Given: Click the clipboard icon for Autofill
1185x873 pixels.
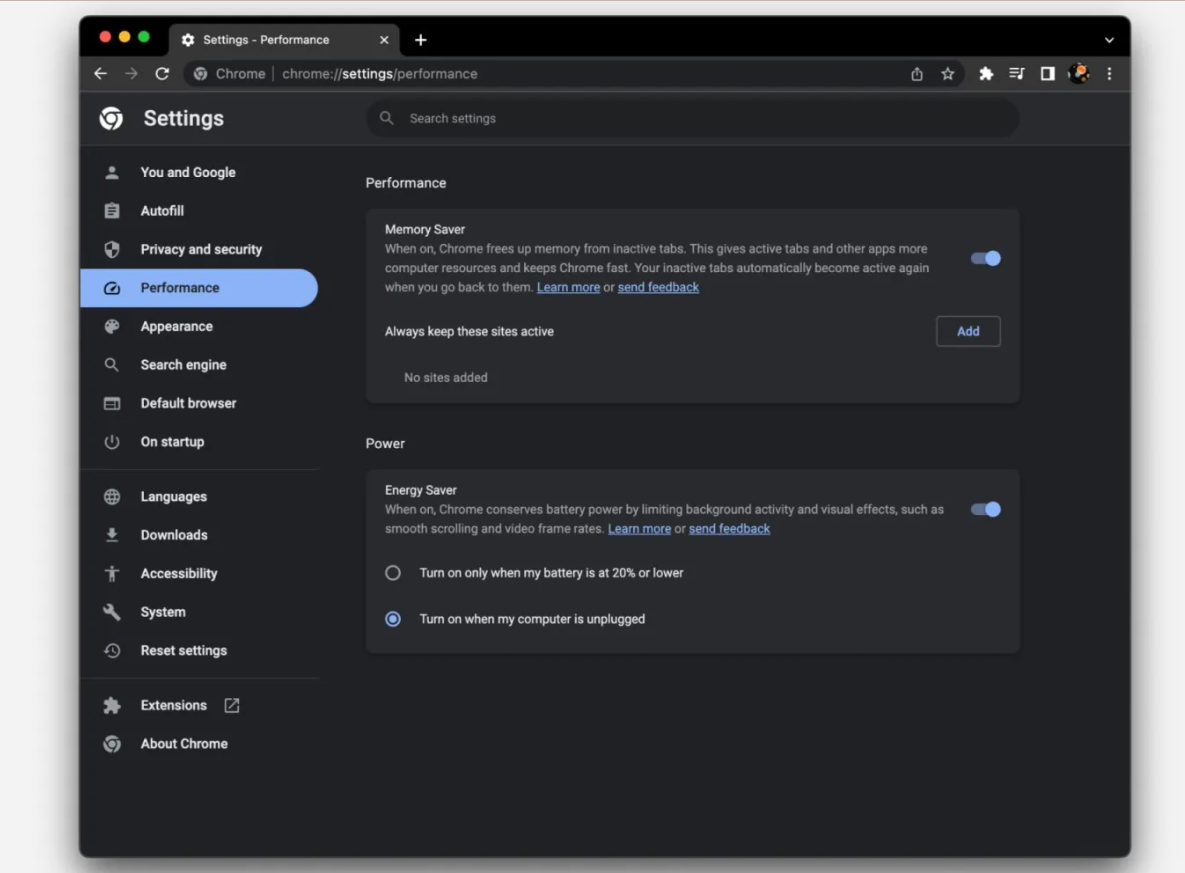Looking at the screenshot, I should (x=112, y=211).
